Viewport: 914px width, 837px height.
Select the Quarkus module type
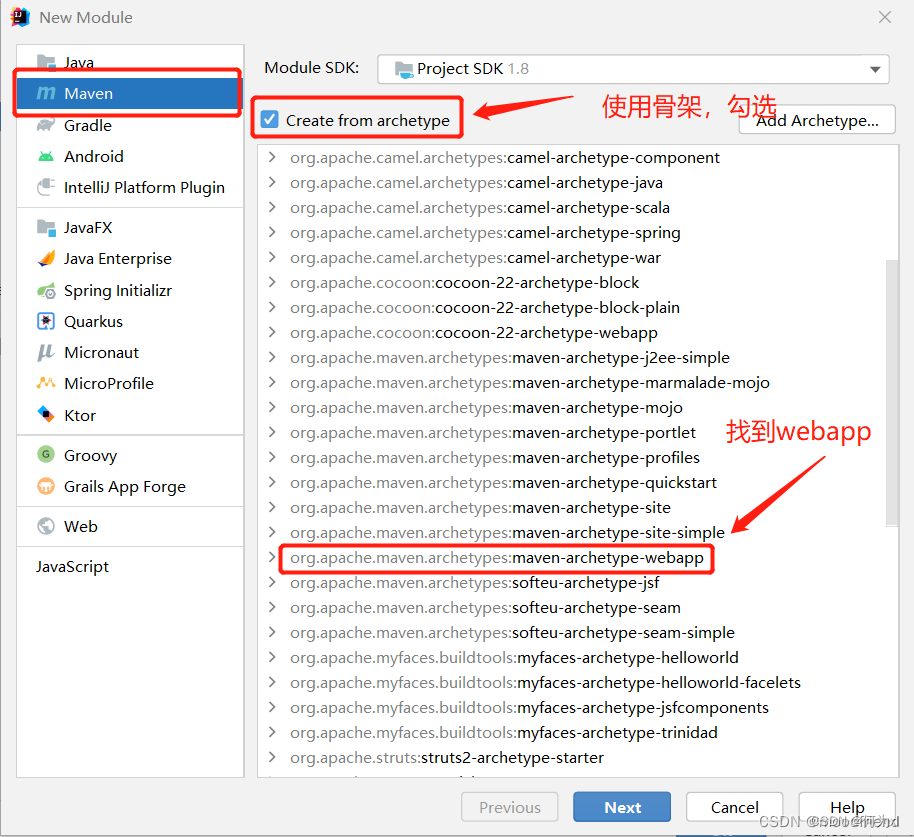[x=129, y=321]
